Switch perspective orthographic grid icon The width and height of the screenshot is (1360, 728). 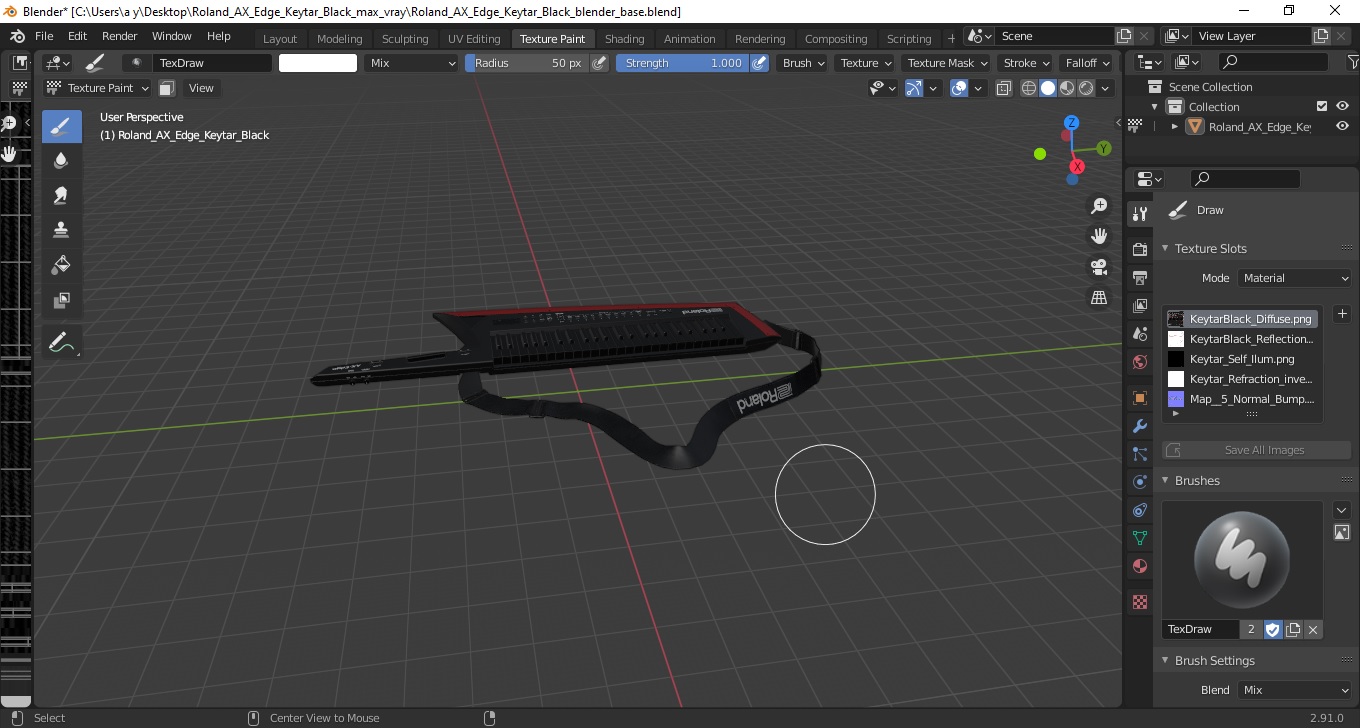[1099, 297]
